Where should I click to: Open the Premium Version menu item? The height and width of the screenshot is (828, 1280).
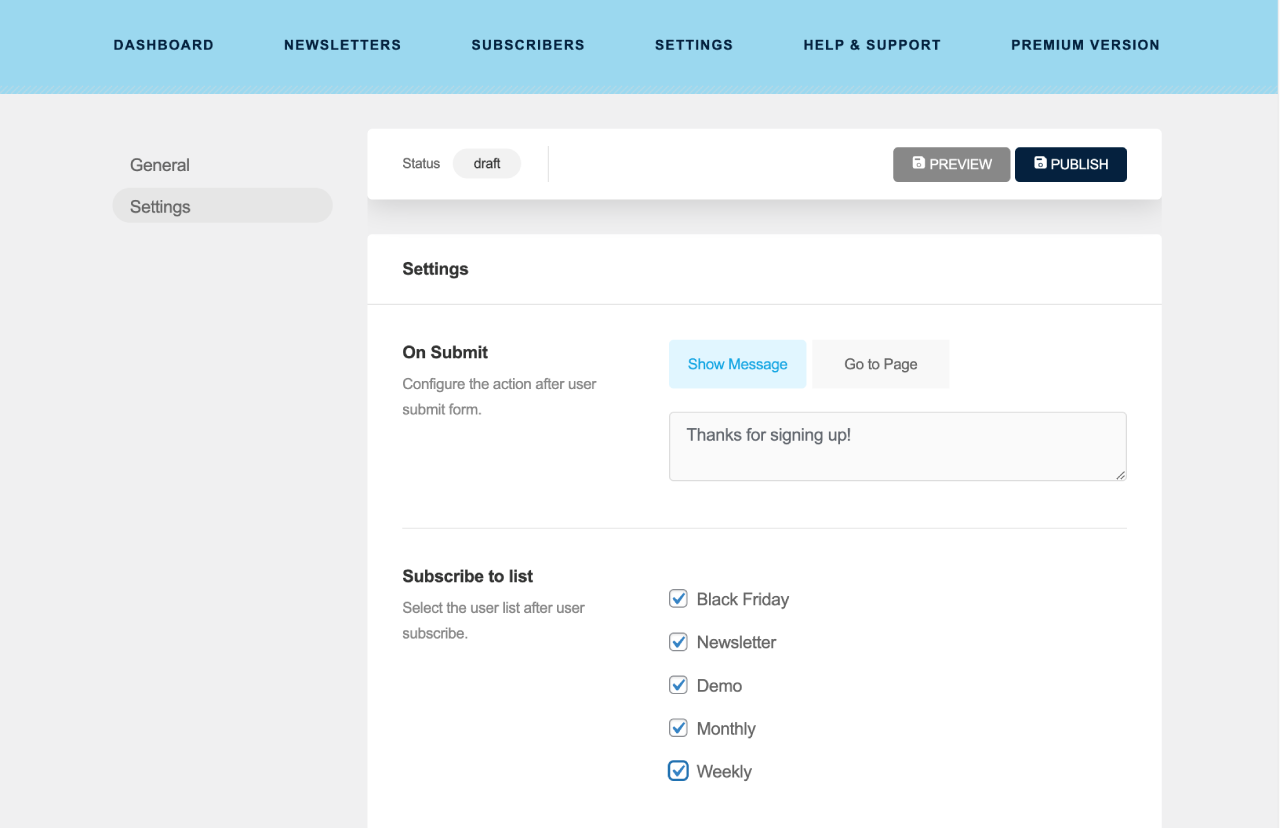click(1085, 45)
